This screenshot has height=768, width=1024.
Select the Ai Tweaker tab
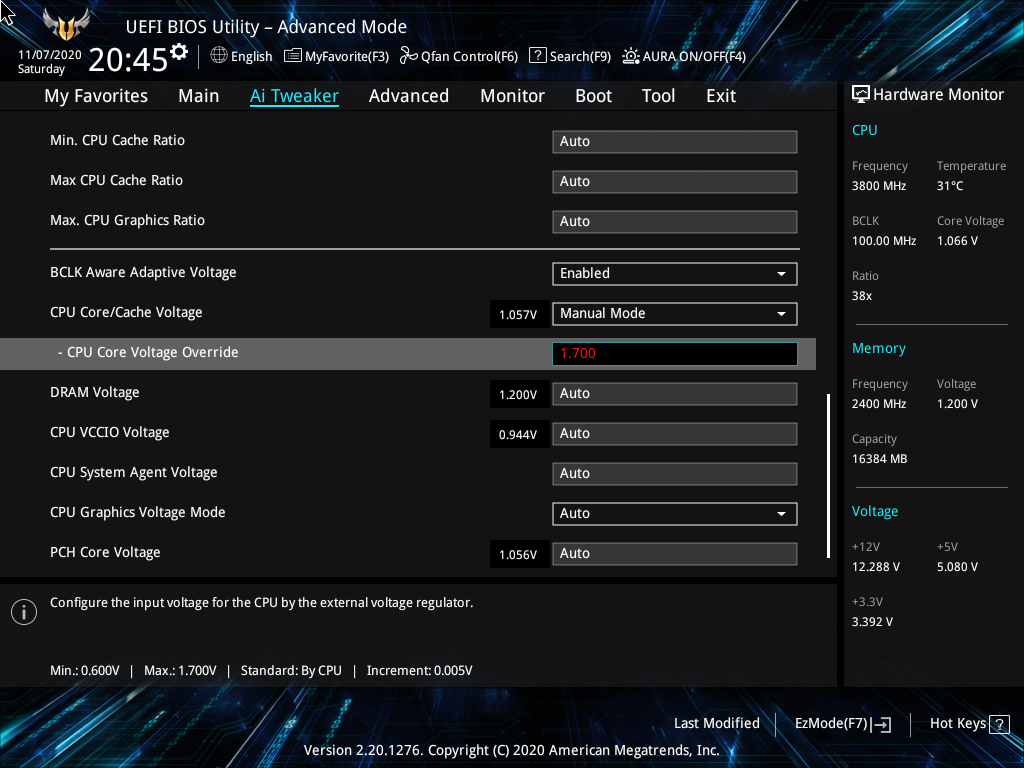click(295, 96)
